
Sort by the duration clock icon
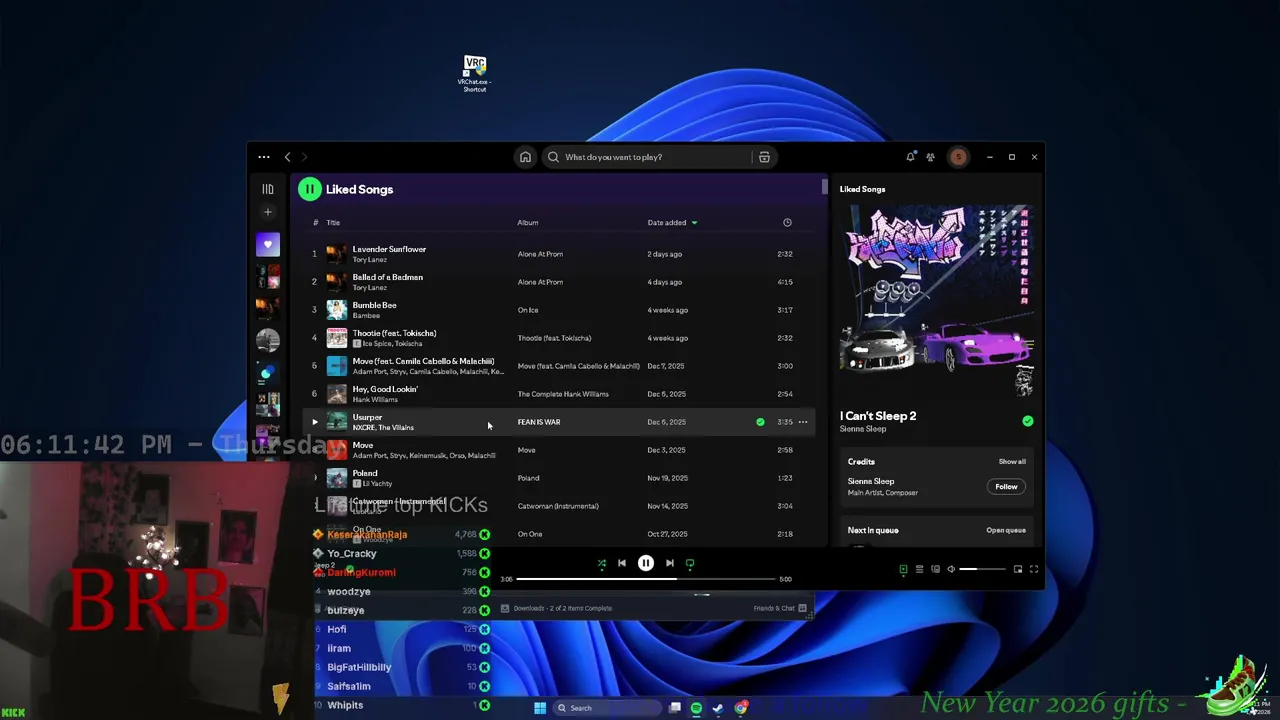click(x=787, y=223)
